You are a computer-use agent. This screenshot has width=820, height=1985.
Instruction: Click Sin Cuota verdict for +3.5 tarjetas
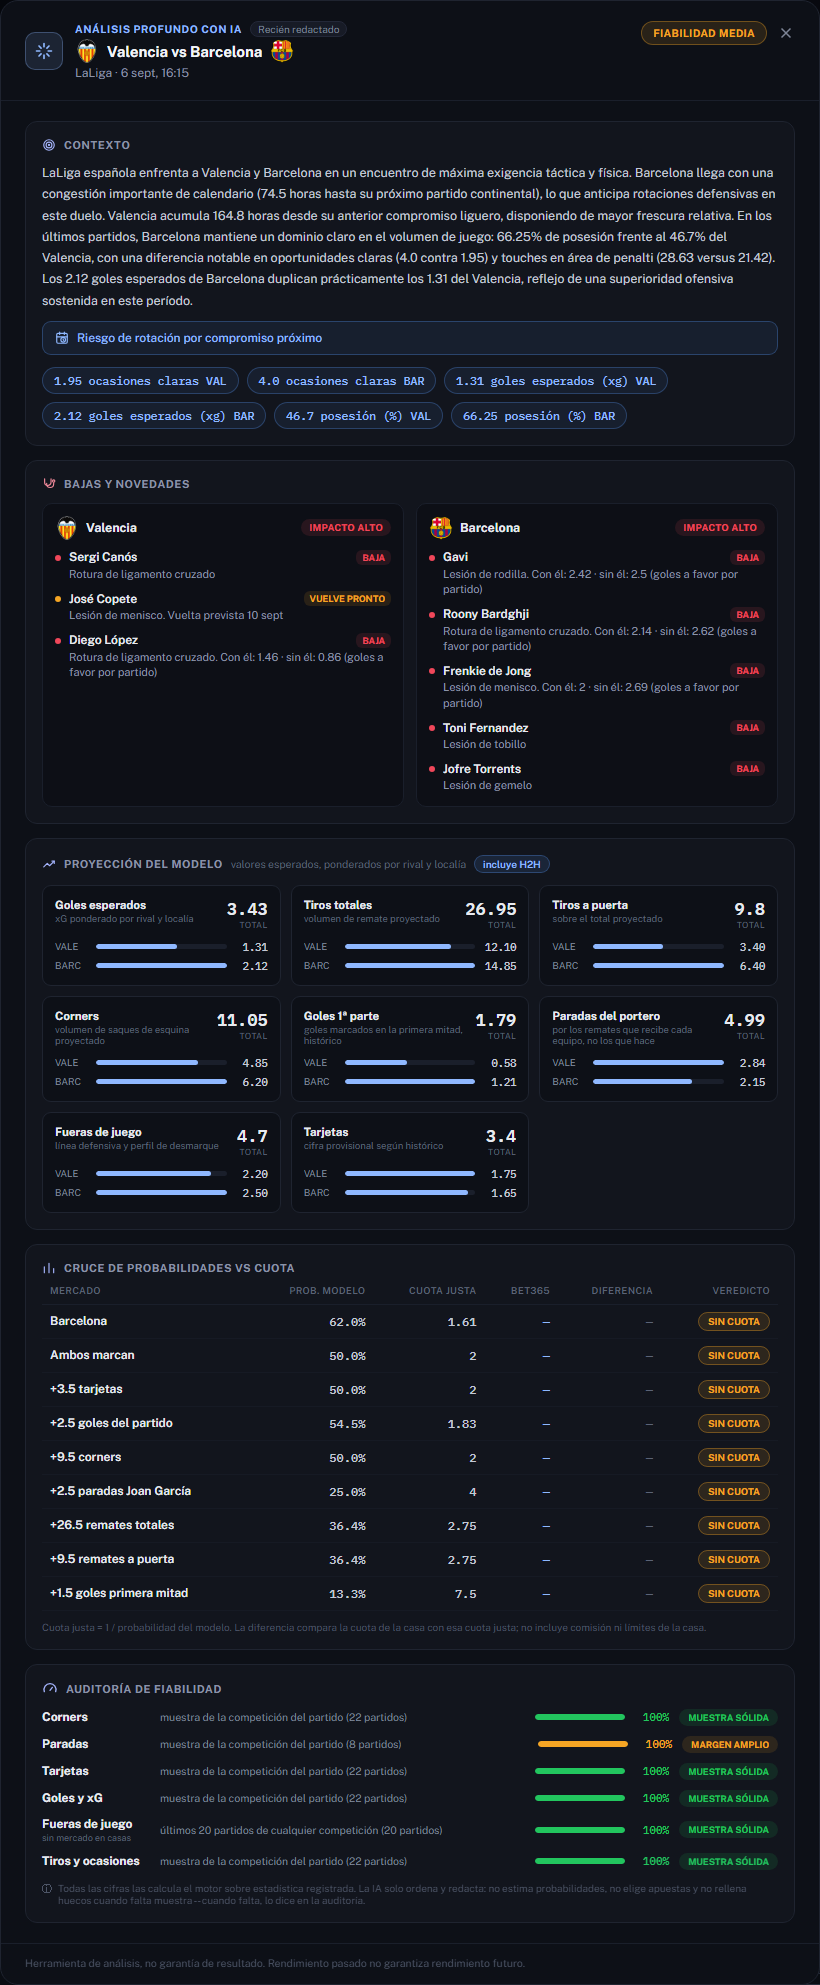tap(734, 1390)
